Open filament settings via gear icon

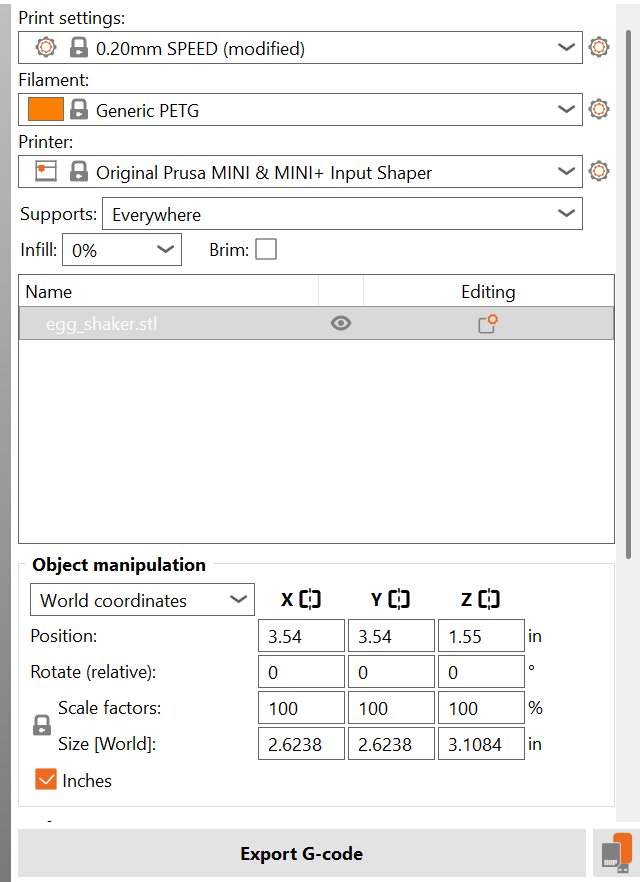(598, 109)
